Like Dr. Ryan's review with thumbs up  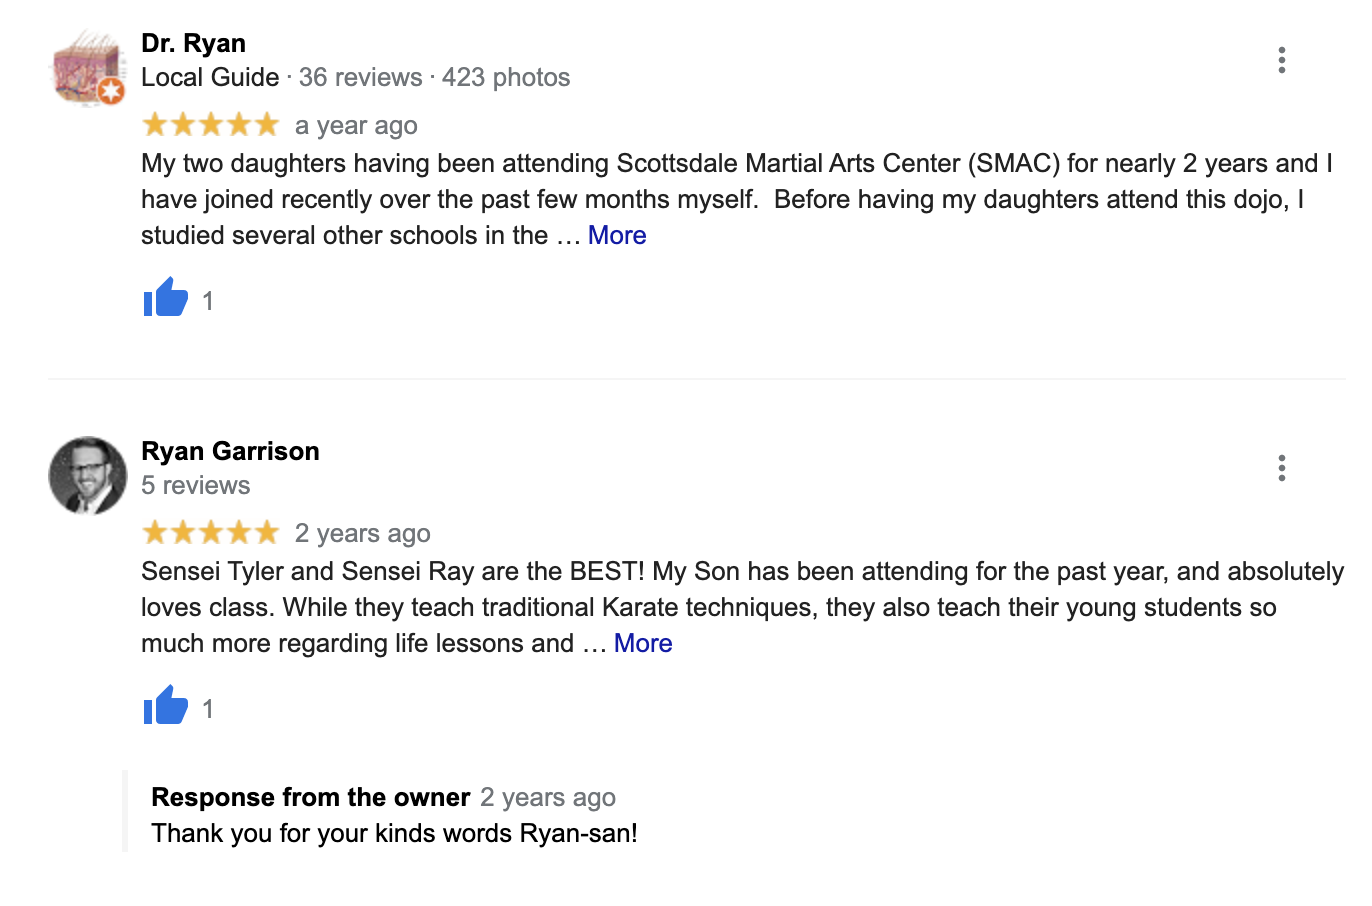tap(166, 298)
